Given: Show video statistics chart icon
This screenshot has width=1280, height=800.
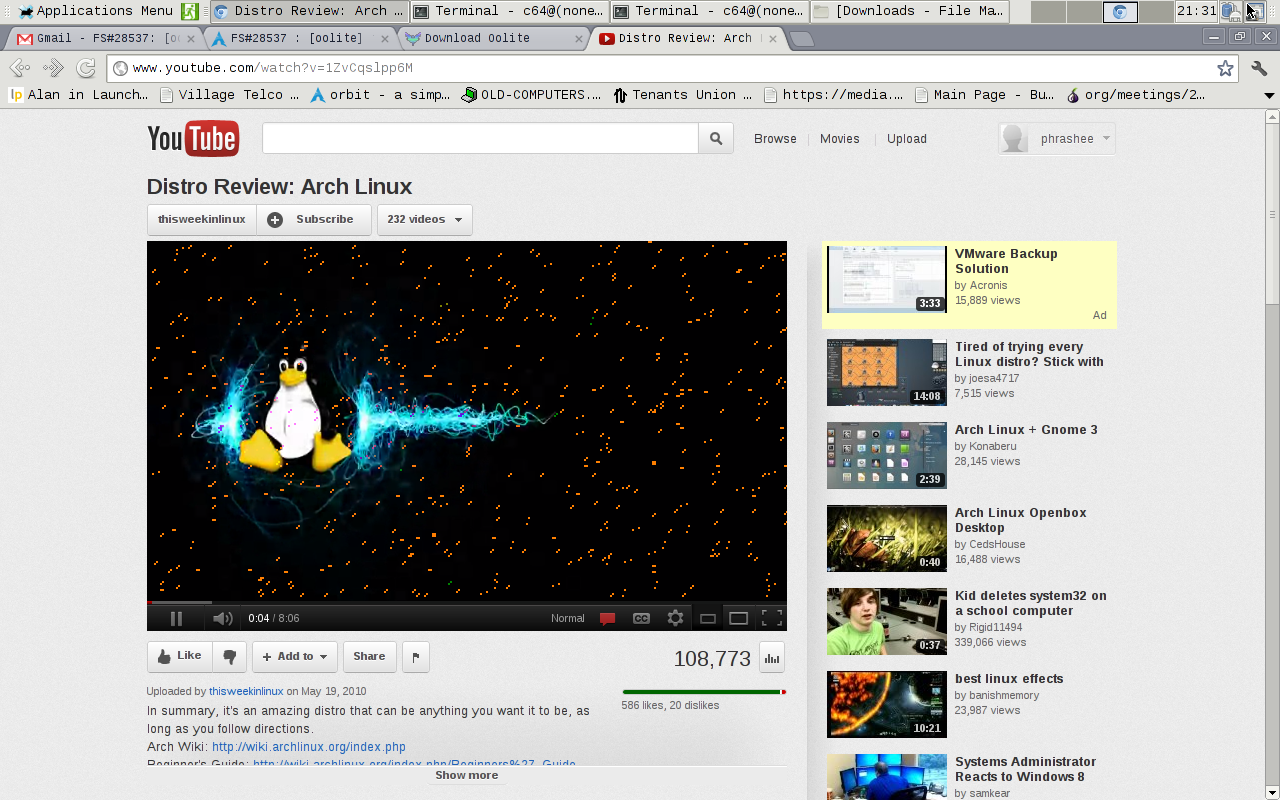Looking at the screenshot, I should [x=771, y=658].
